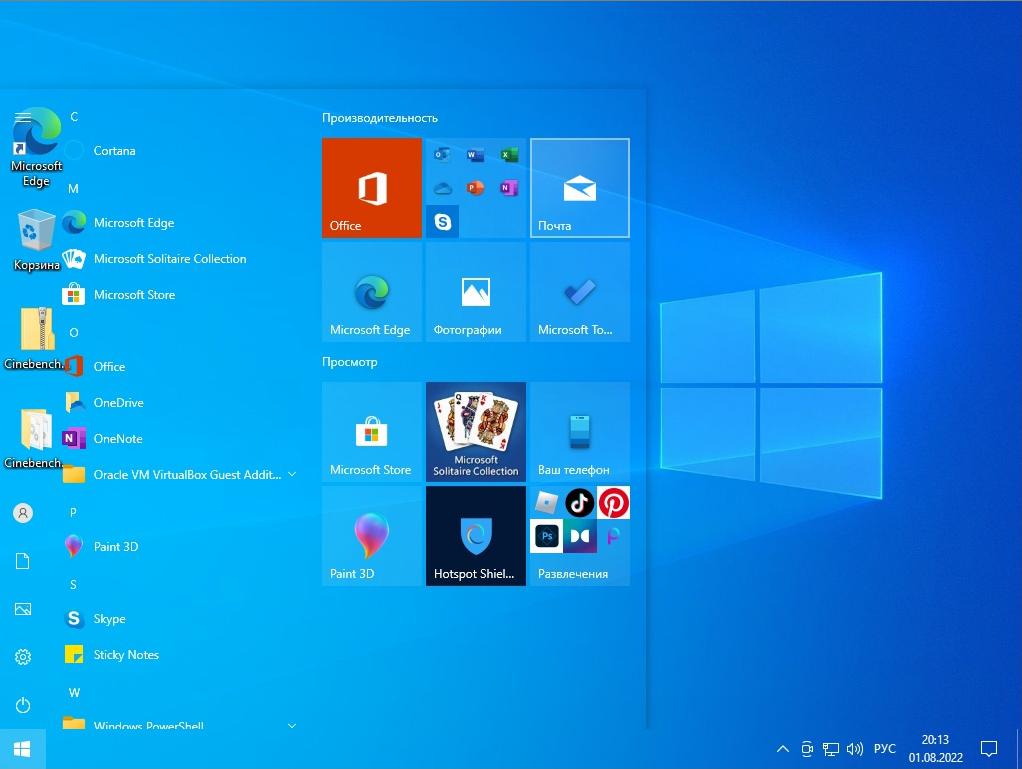Click the Dolby icon in Развлечения tile
1022x769 pixels.
pyautogui.click(x=579, y=536)
